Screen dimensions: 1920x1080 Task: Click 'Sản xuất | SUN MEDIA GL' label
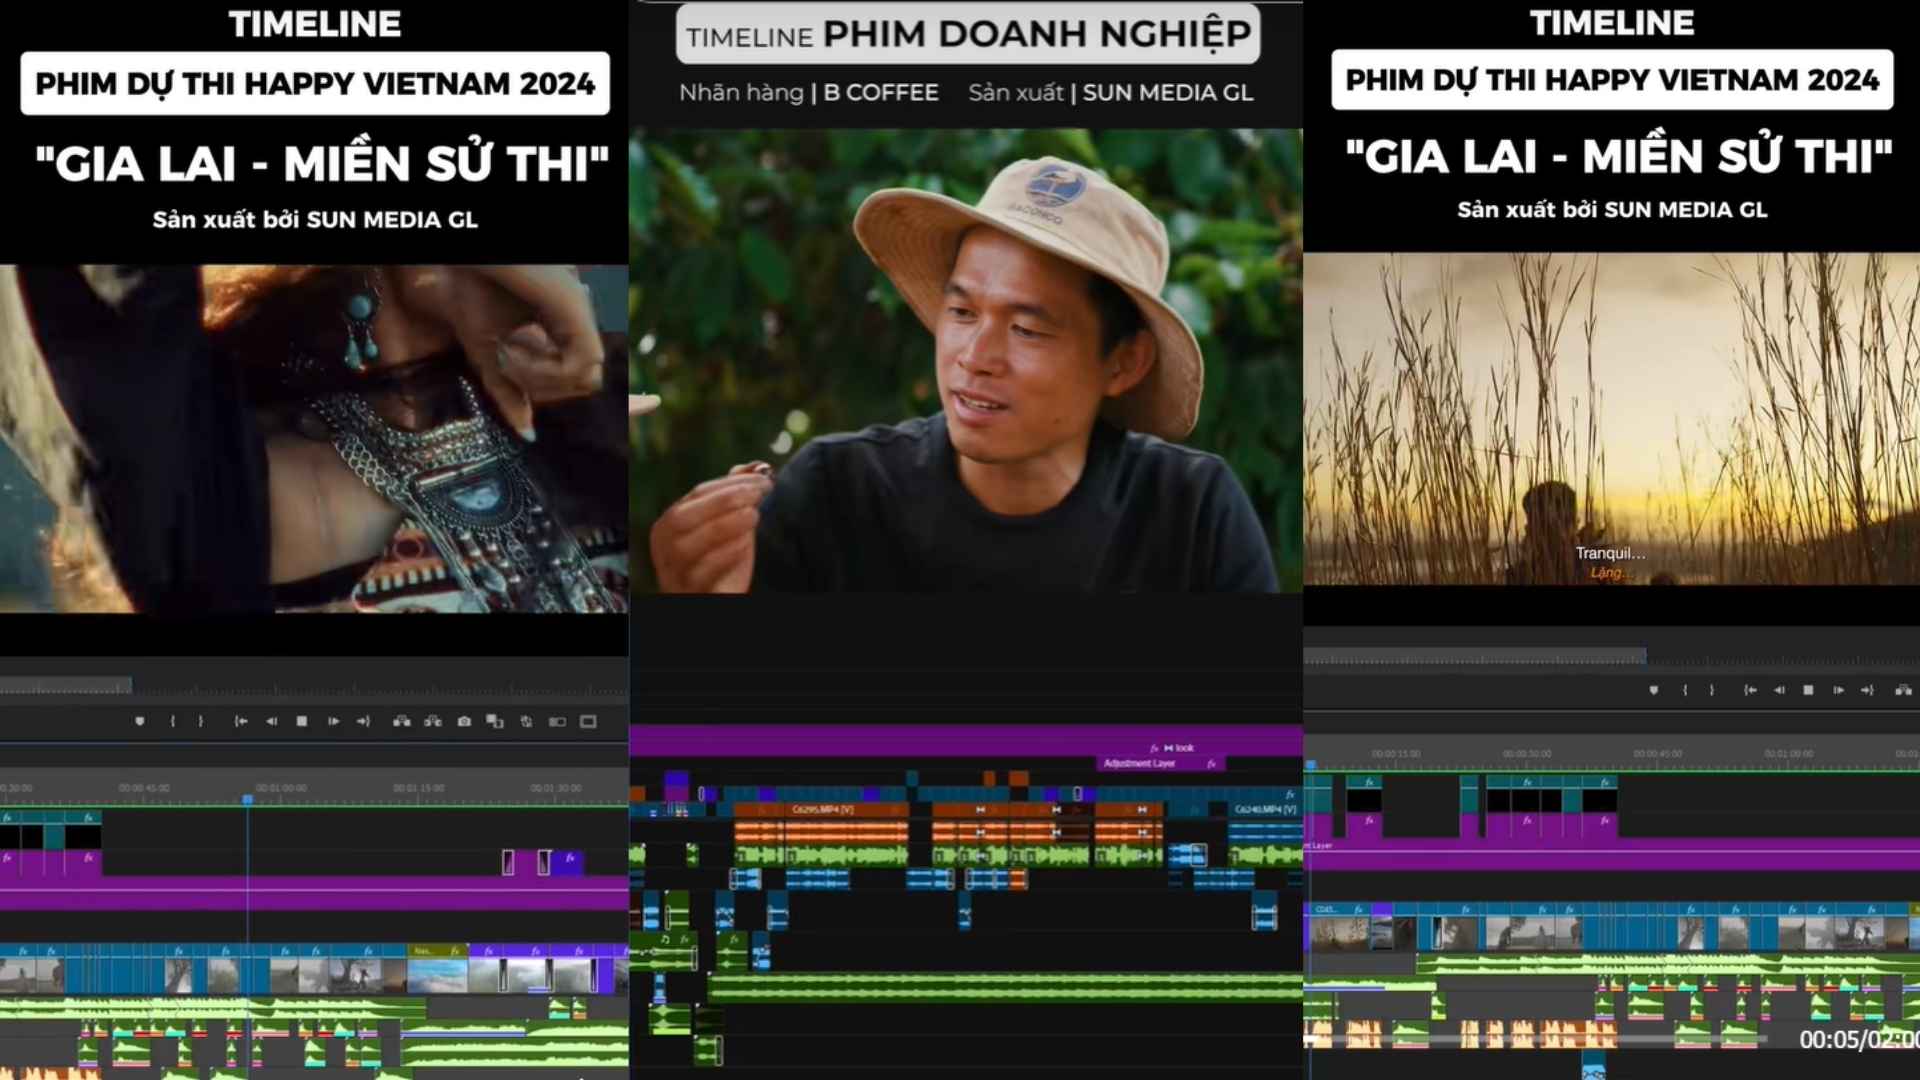pos(1110,92)
